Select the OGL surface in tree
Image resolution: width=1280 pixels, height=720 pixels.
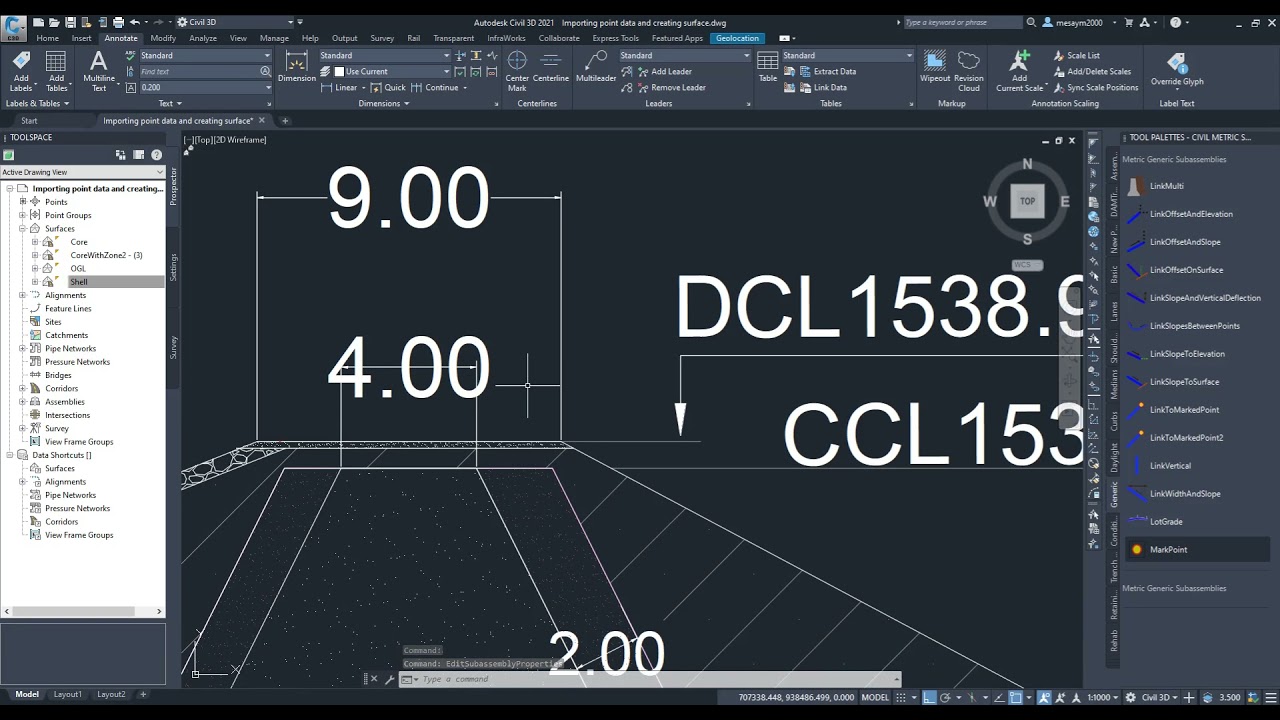point(78,269)
